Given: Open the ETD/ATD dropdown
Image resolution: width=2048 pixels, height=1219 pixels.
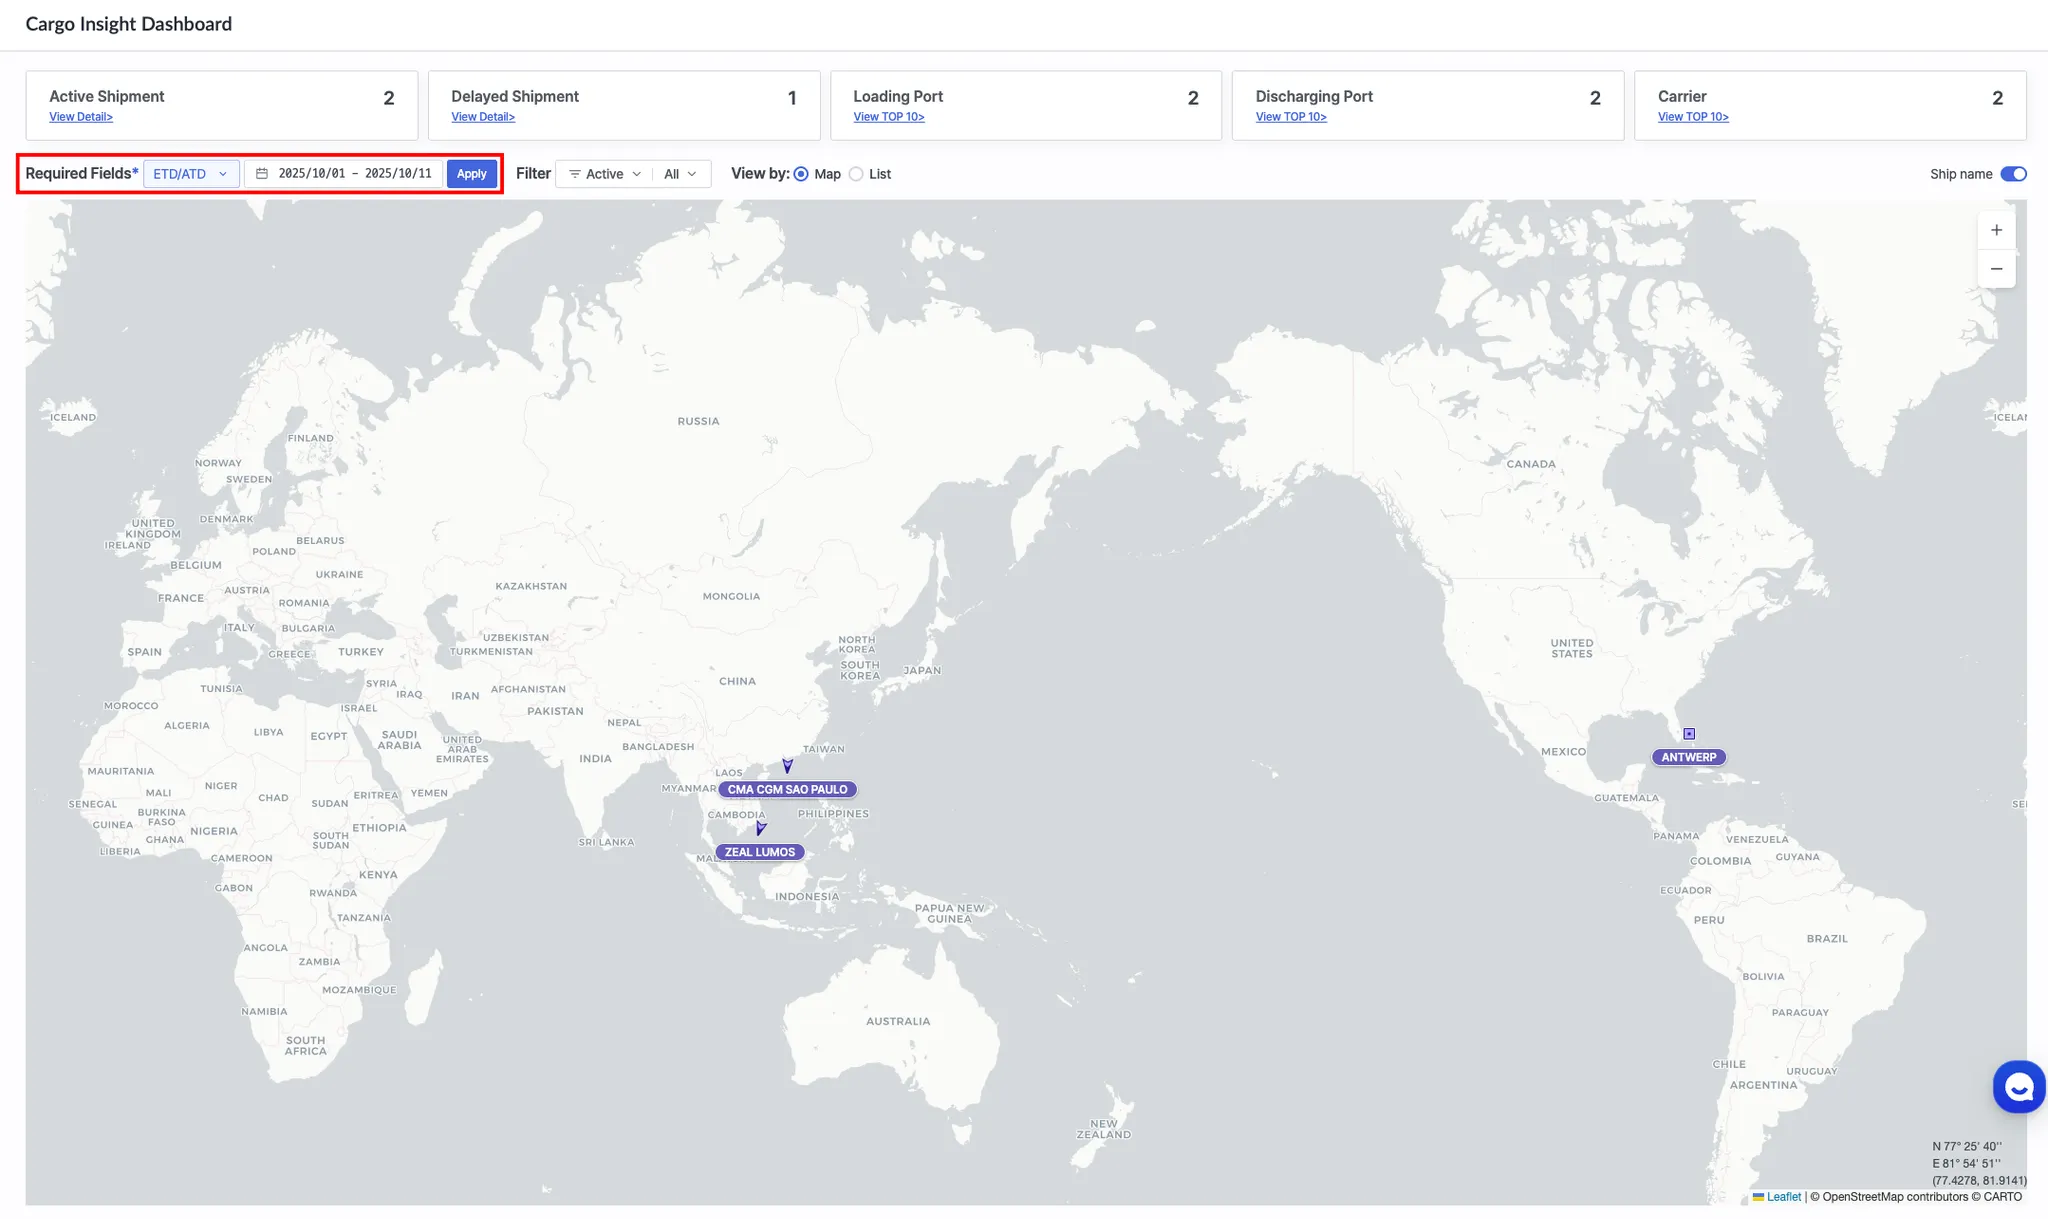Looking at the screenshot, I should tap(191, 174).
